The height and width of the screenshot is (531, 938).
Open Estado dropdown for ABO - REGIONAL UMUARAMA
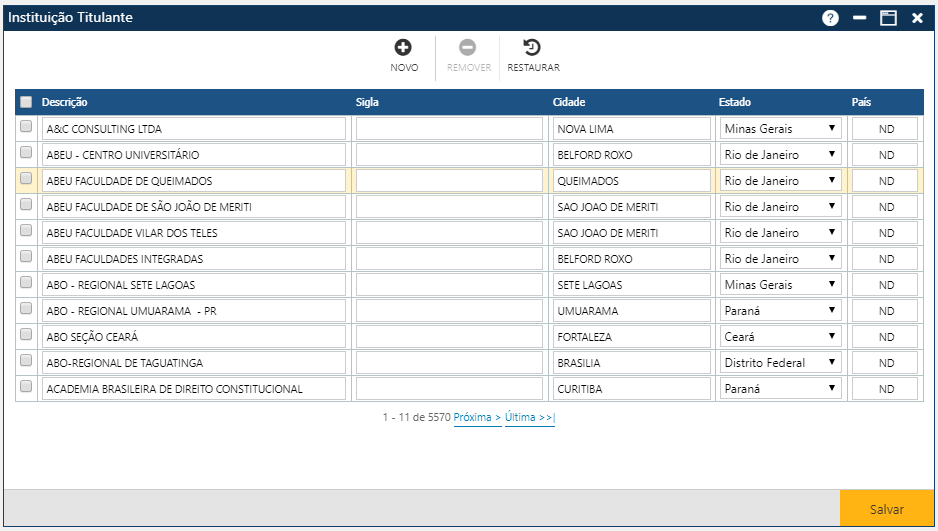click(780, 310)
